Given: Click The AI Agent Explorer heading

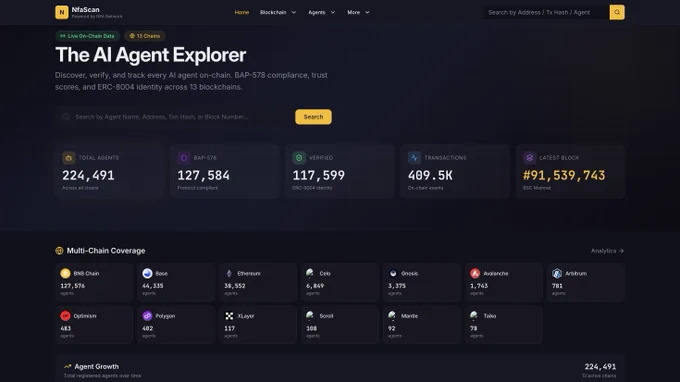Looking at the screenshot, I should 150,55.
